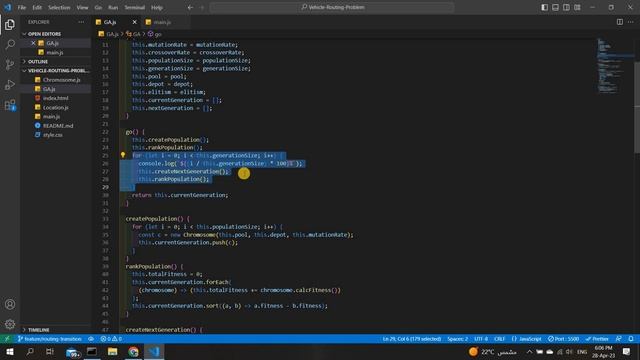
Task: Open Windows taskbar search
Action: [x=30, y=351]
